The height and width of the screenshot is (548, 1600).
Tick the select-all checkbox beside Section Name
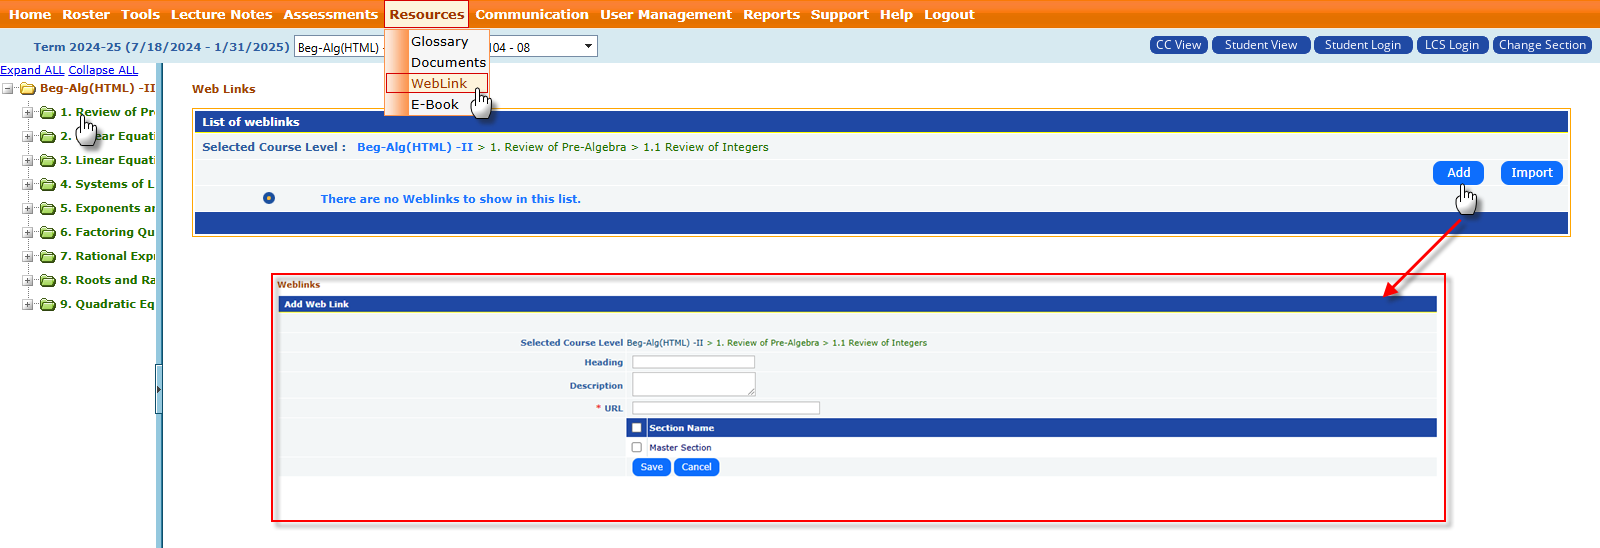(637, 428)
